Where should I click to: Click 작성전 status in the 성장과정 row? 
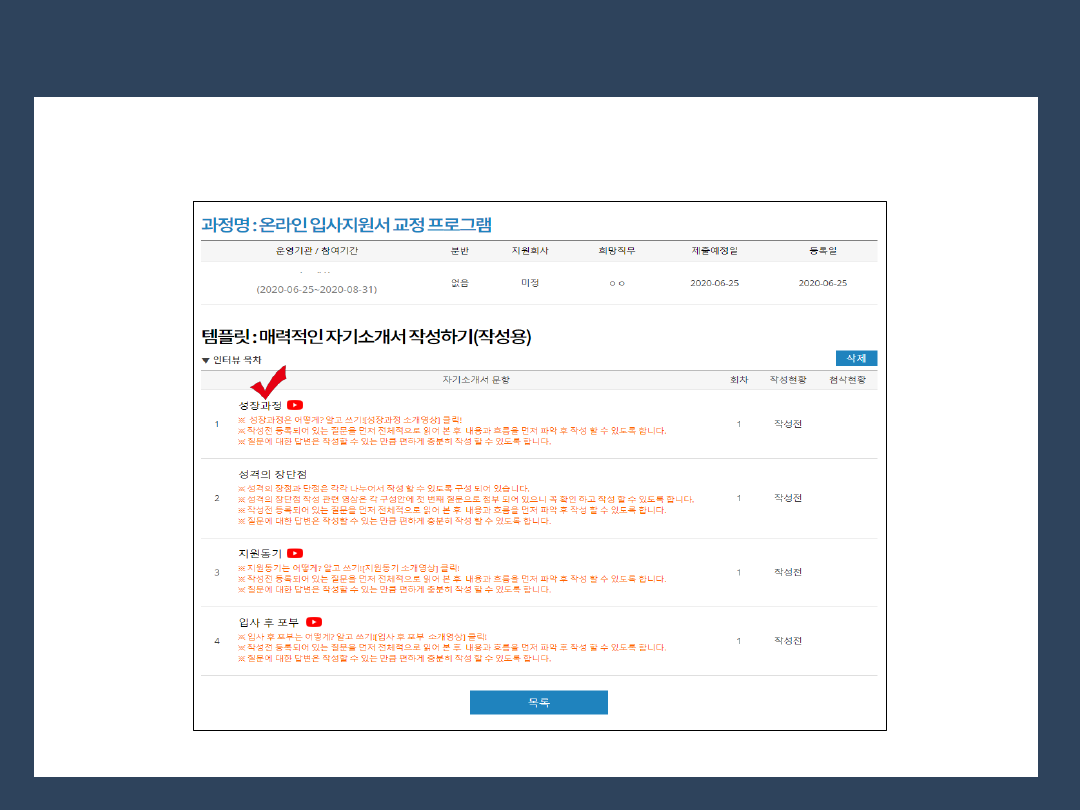coord(788,424)
